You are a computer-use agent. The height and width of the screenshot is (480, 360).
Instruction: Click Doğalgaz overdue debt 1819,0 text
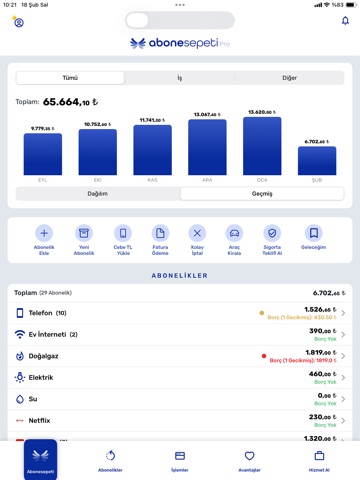[x=303, y=360]
